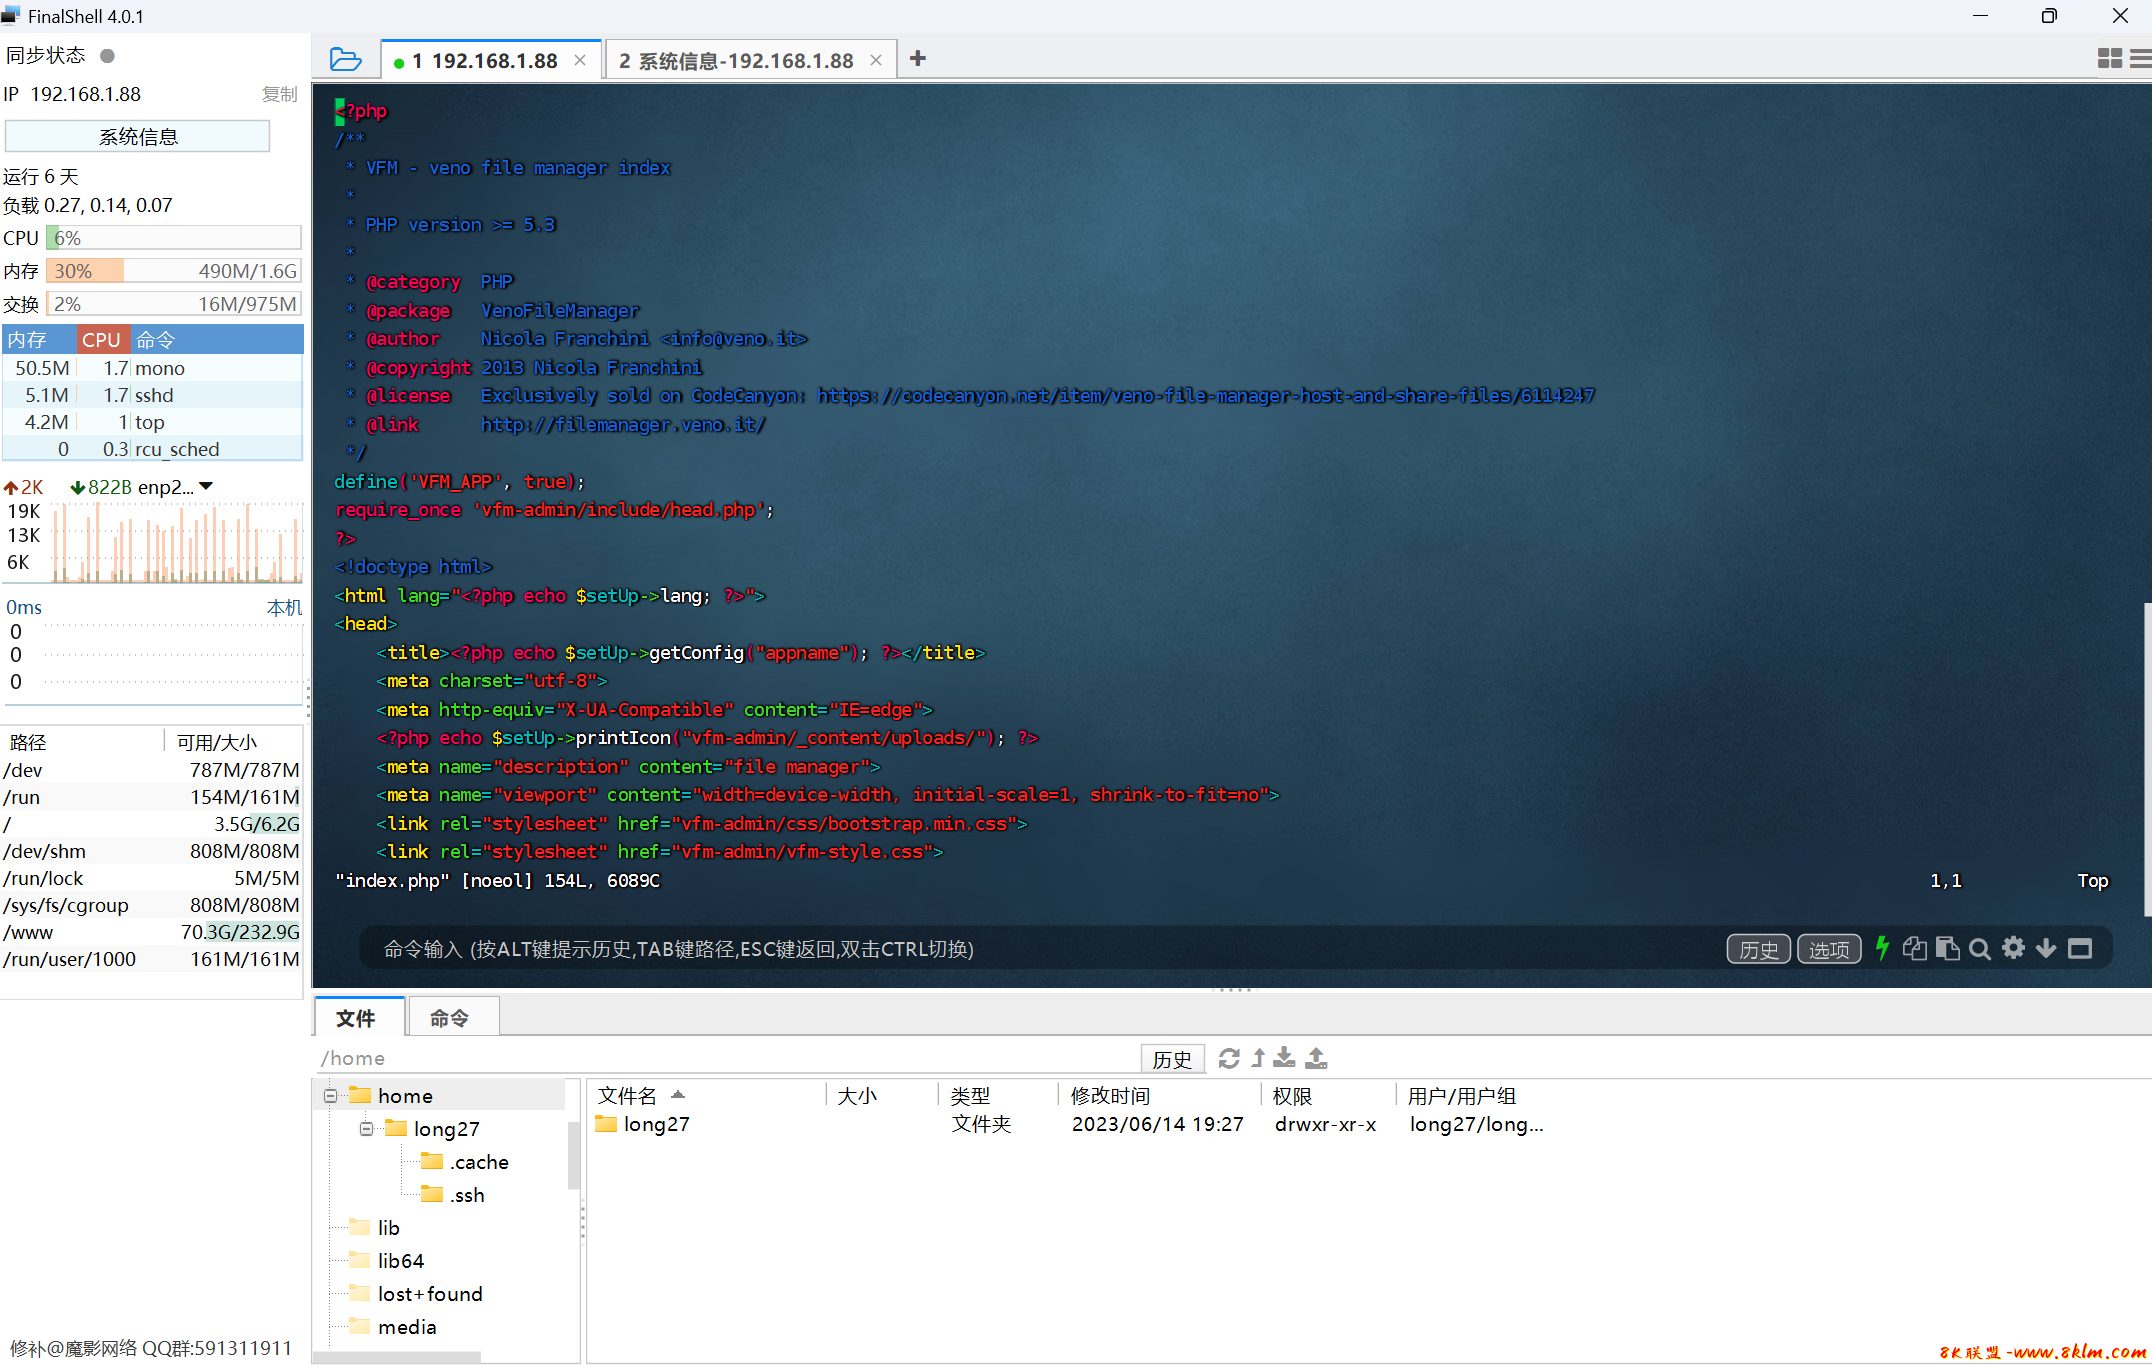Screen dimensions: 2152x1365
Task: Open network interface enp2 dropdown
Action: [206, 486]
